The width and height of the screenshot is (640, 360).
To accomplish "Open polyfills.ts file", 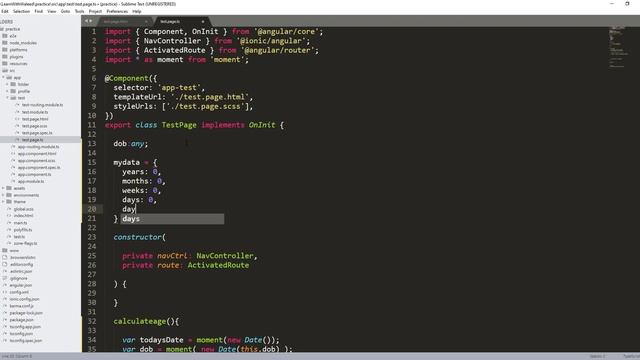I will point(23,230).
